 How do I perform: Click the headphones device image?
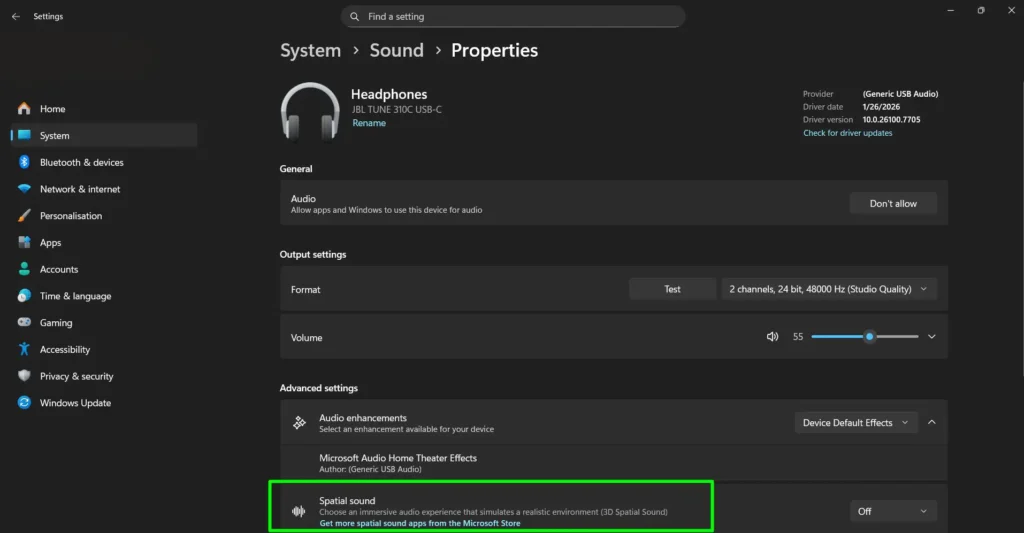pos(310,112)
